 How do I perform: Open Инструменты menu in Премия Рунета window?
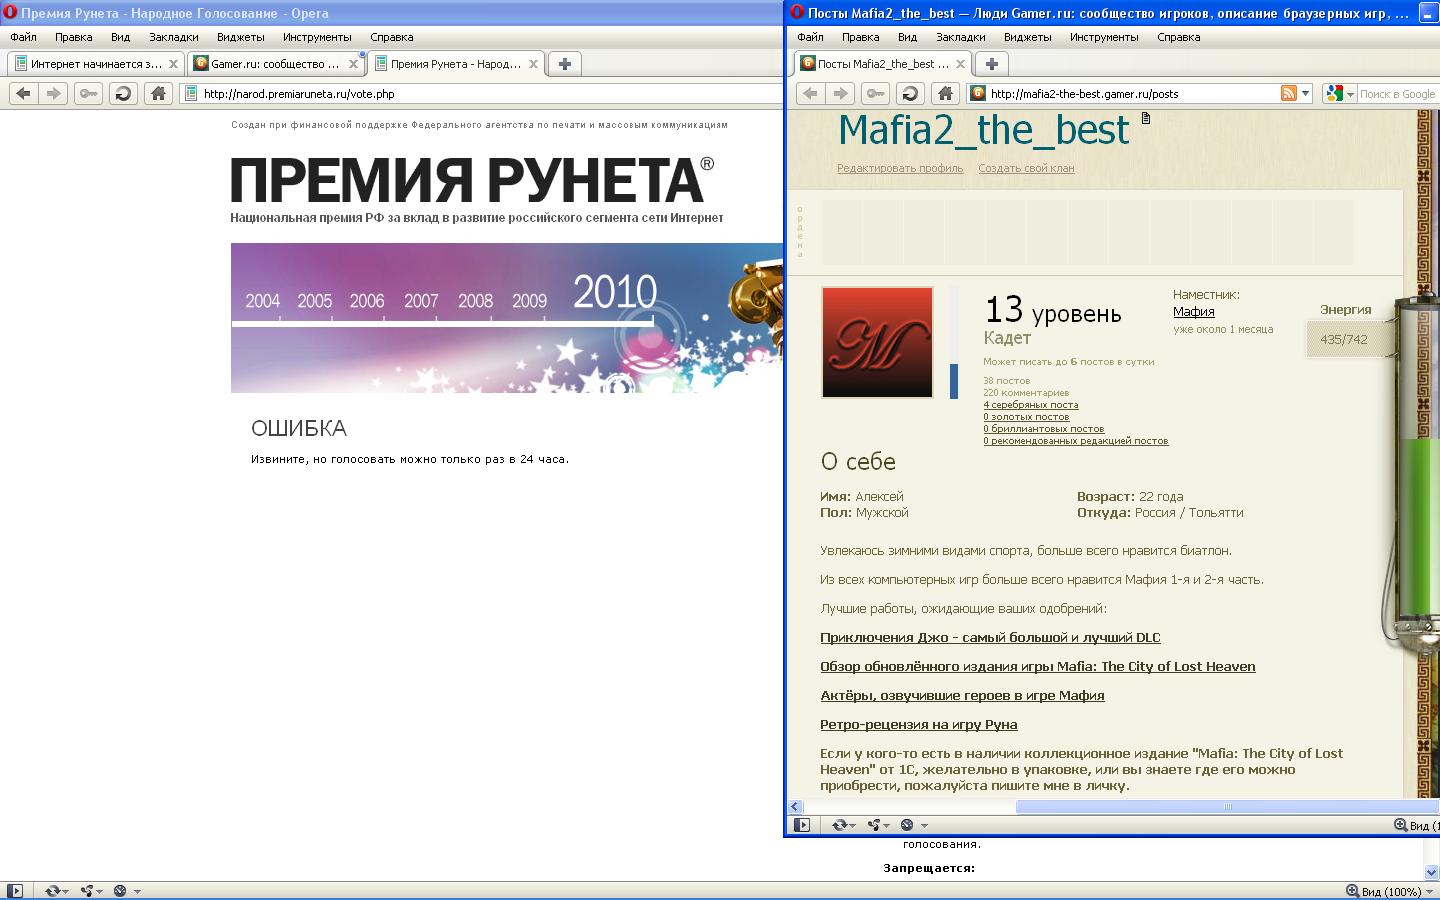click(x=317, y=37)
